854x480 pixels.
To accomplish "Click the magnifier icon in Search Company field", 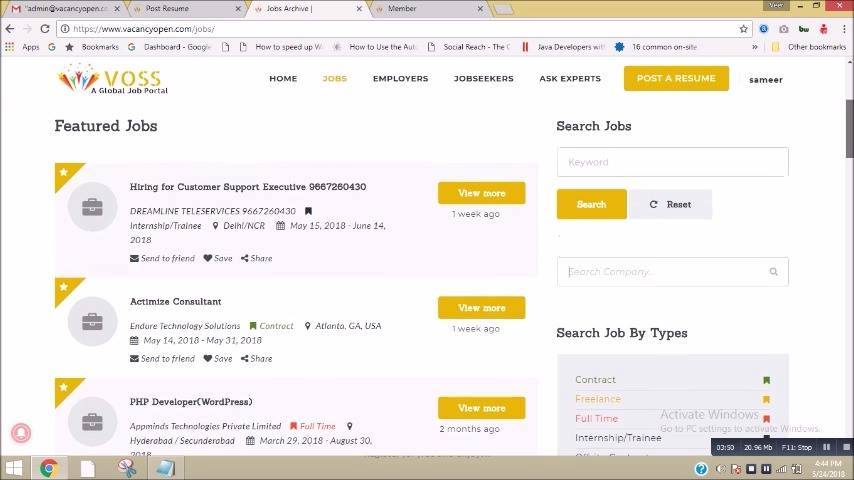I will point(773,271).
